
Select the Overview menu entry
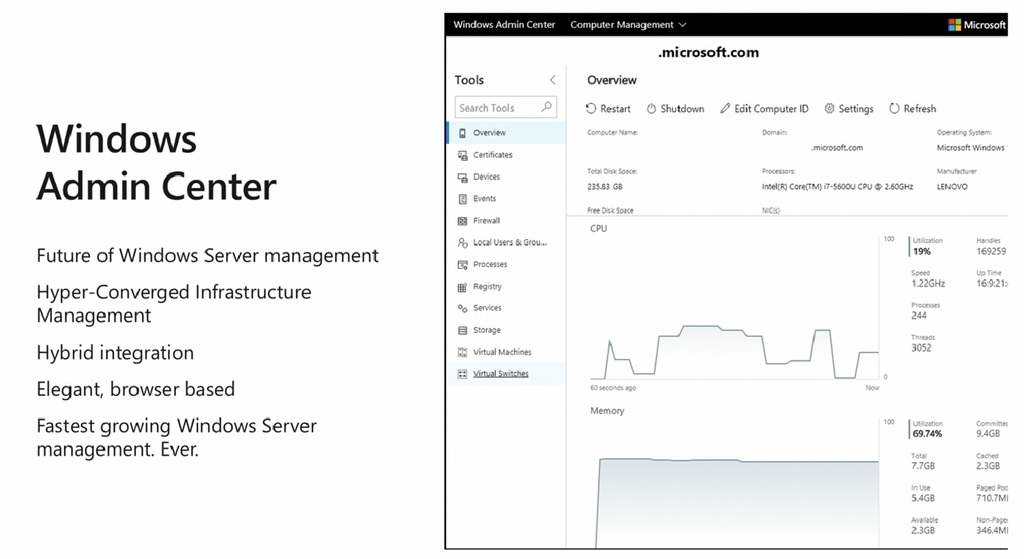(x=507, y=133)
